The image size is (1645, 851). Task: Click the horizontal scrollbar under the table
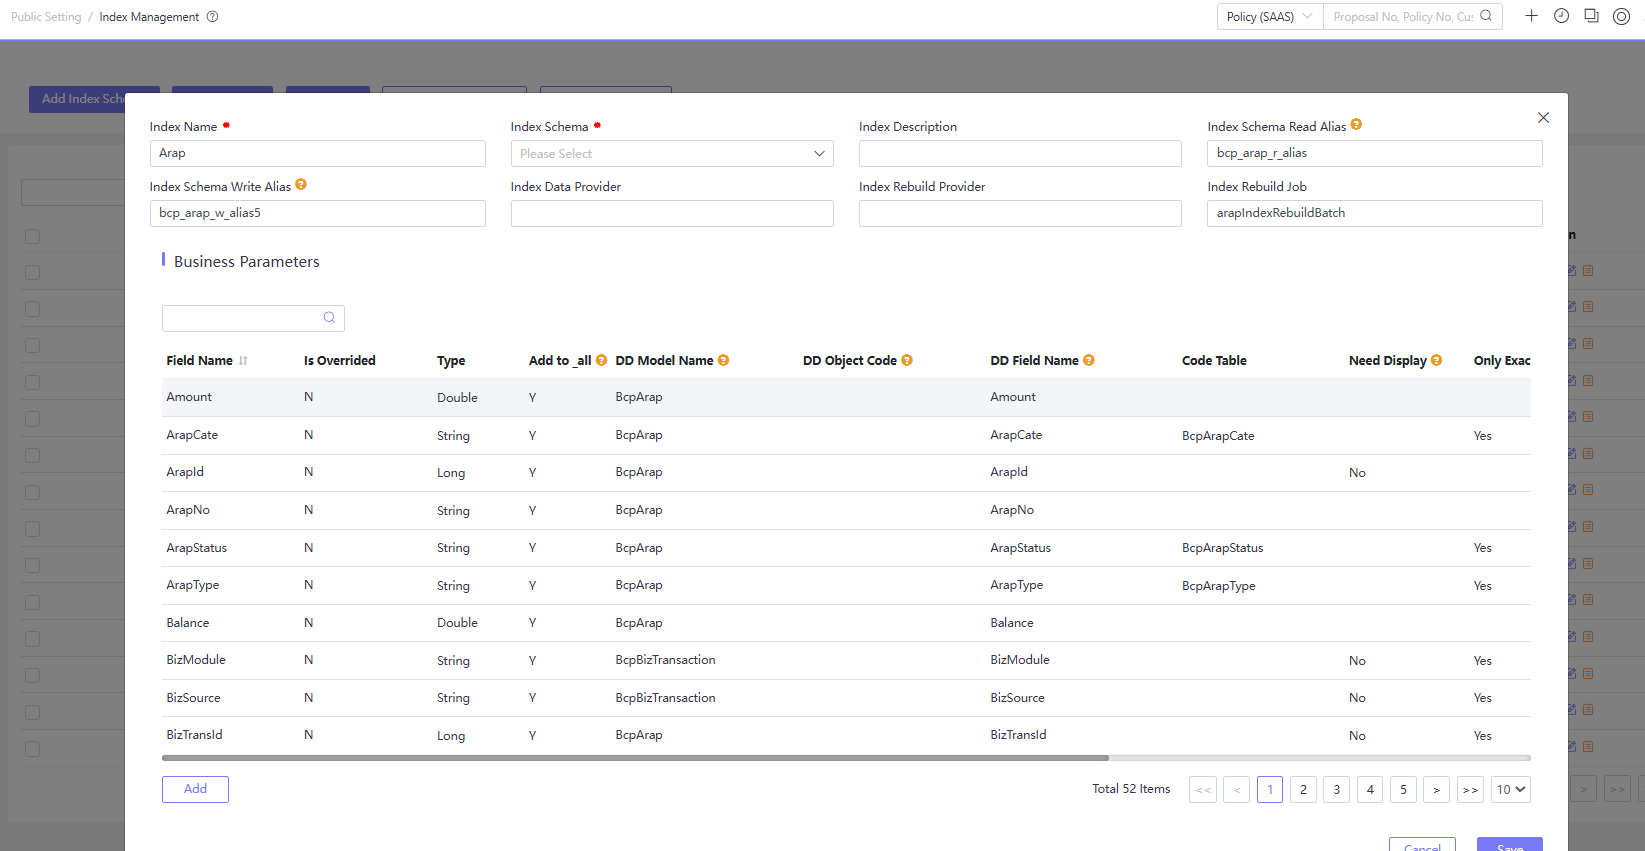[x=635, y=758]
